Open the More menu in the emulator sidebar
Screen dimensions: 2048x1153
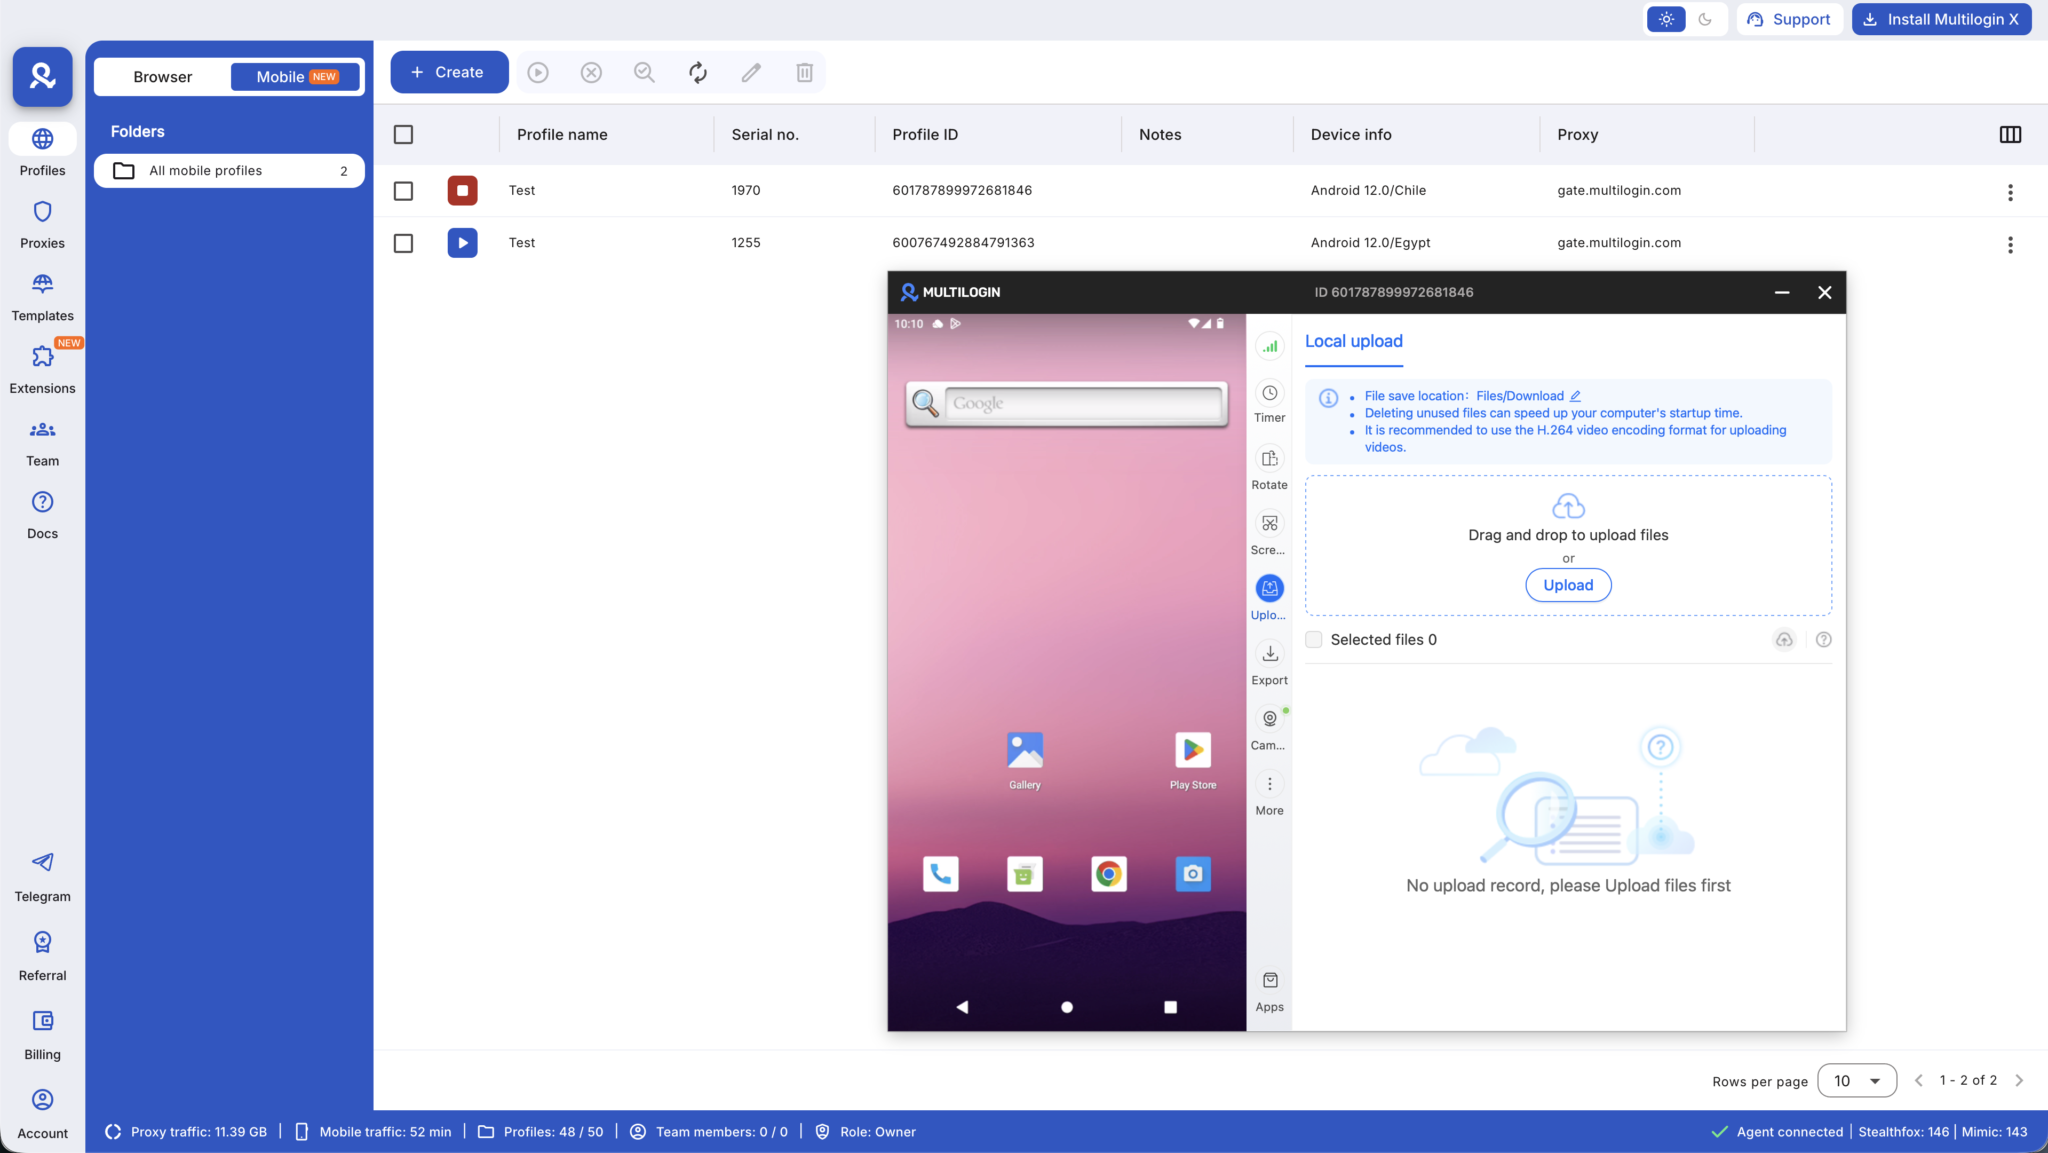[1268, 784]
